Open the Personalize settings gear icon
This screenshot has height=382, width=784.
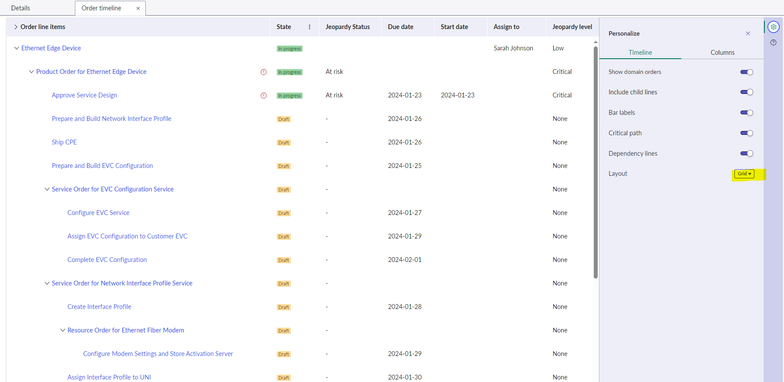click(774, 27)
